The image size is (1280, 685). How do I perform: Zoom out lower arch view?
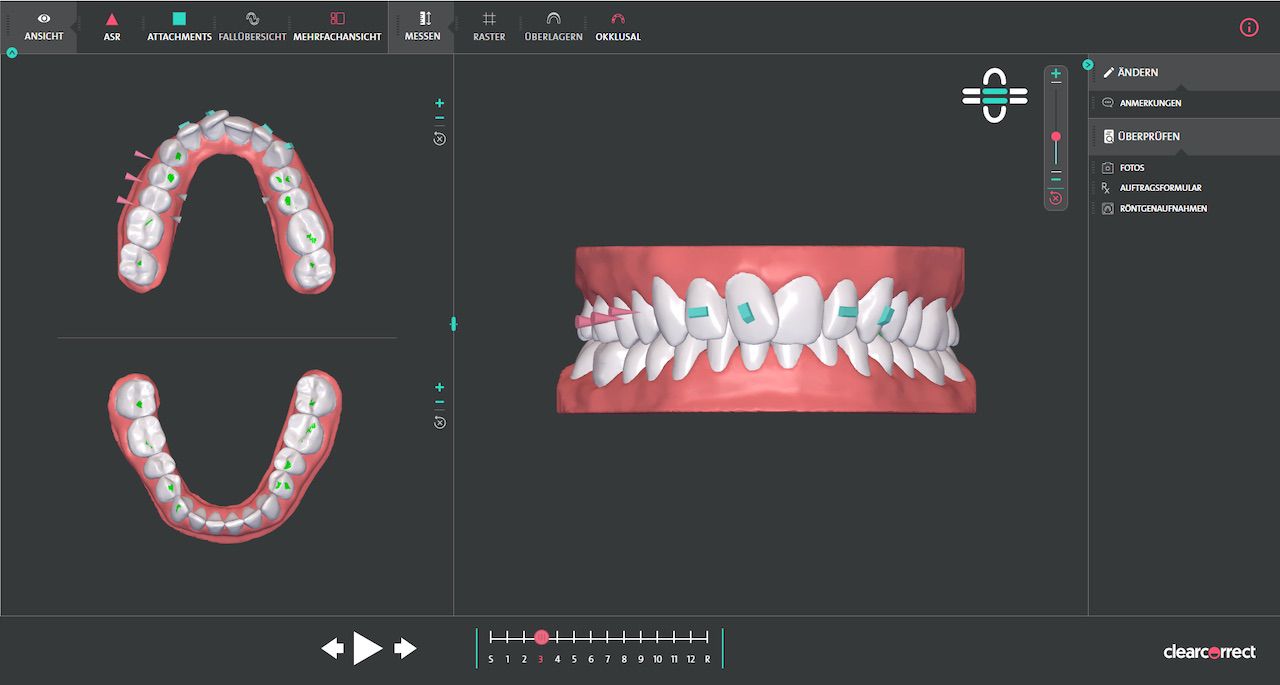439,404
